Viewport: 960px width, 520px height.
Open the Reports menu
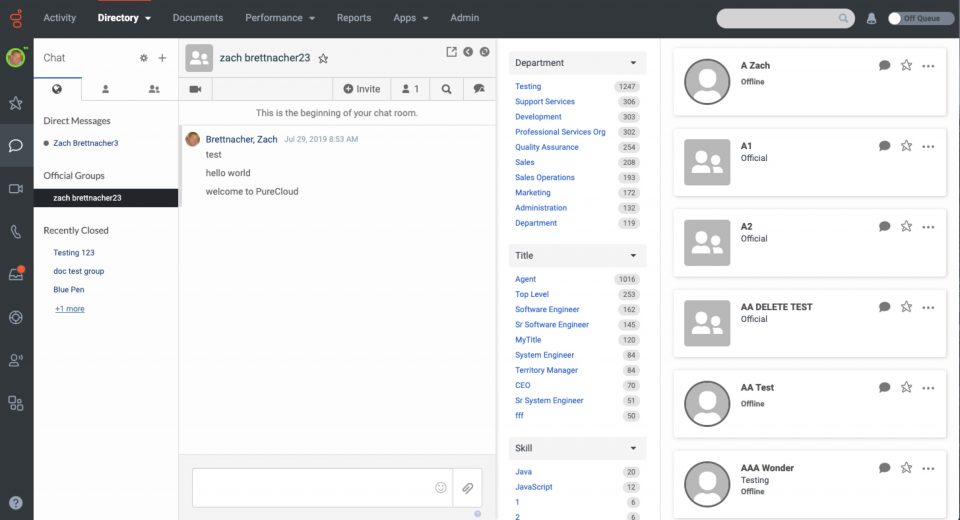pyautogui.click(x=354, y=18)
